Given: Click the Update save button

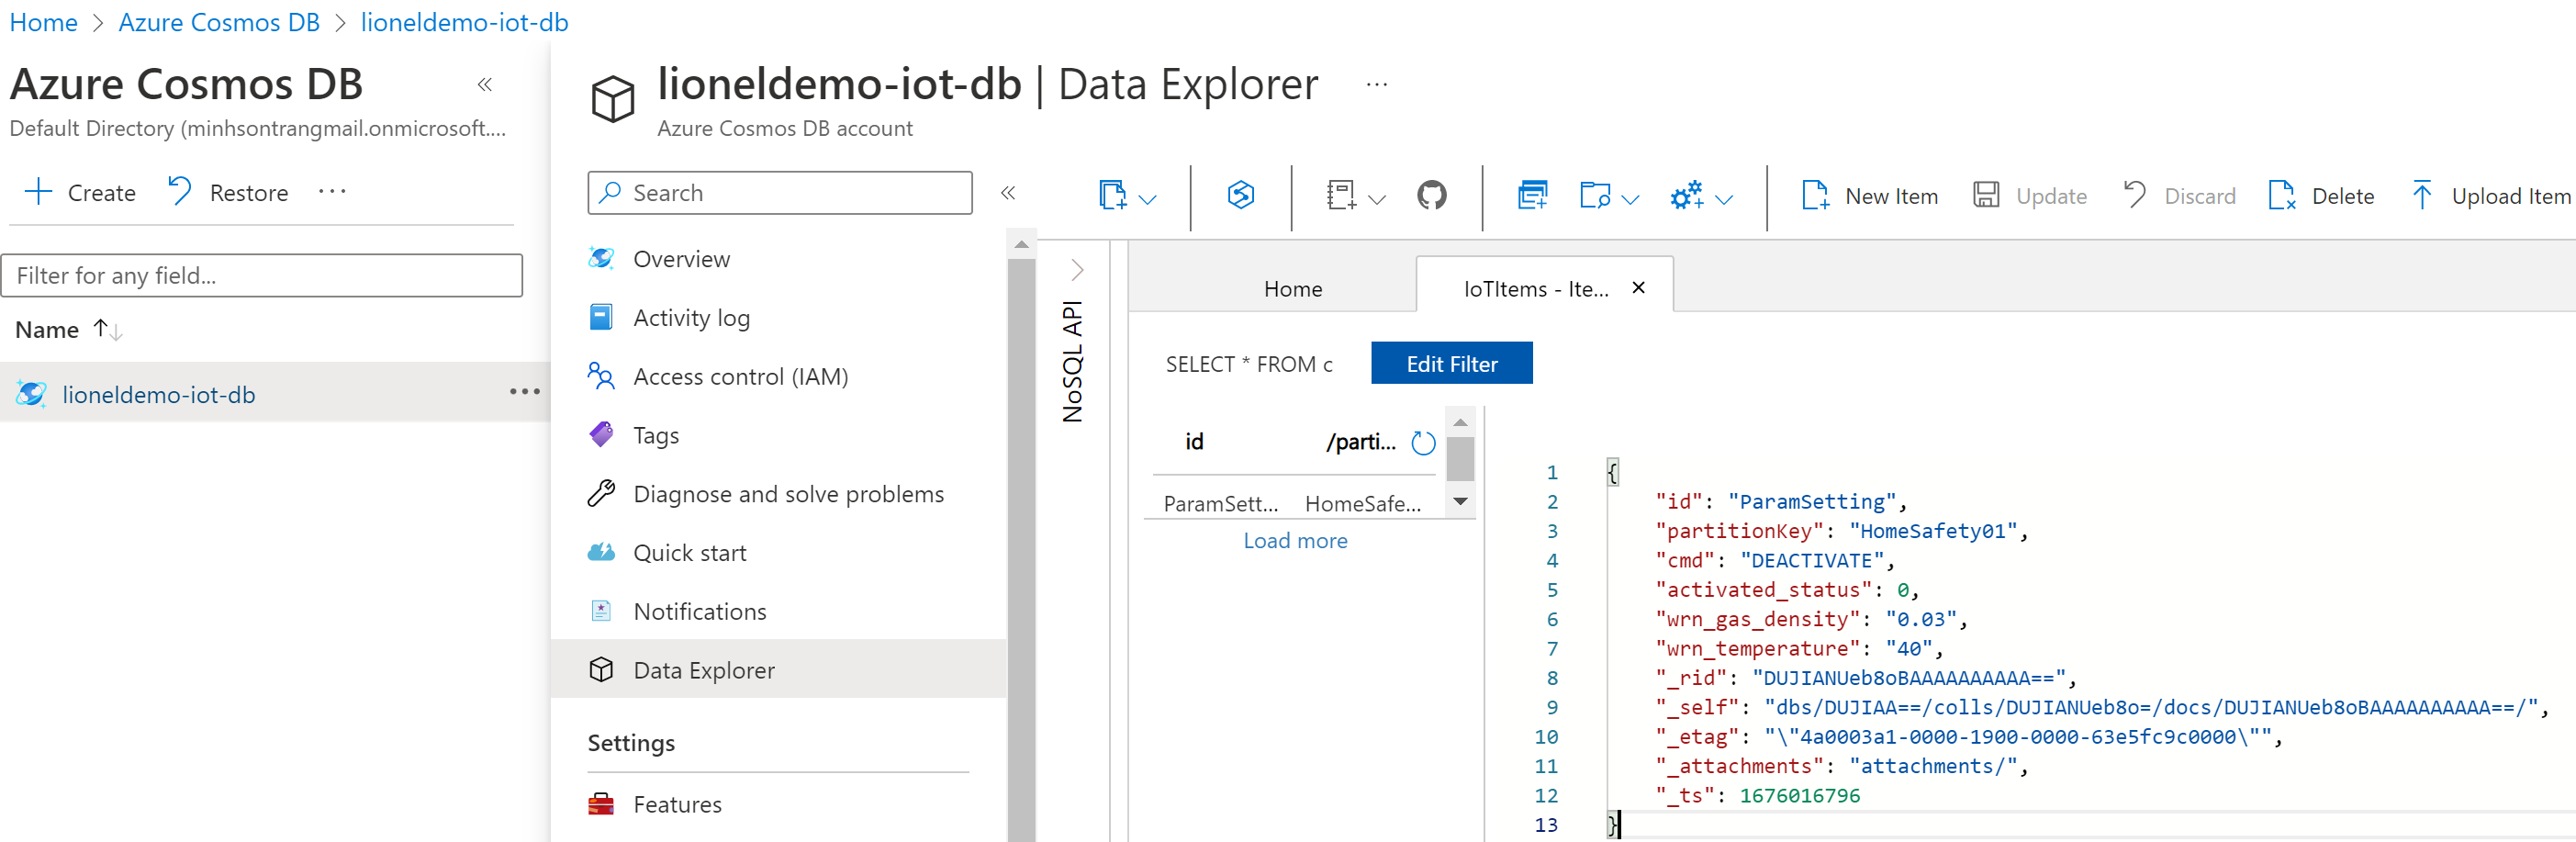Looking at the screenshot, I should (2030, 196).
